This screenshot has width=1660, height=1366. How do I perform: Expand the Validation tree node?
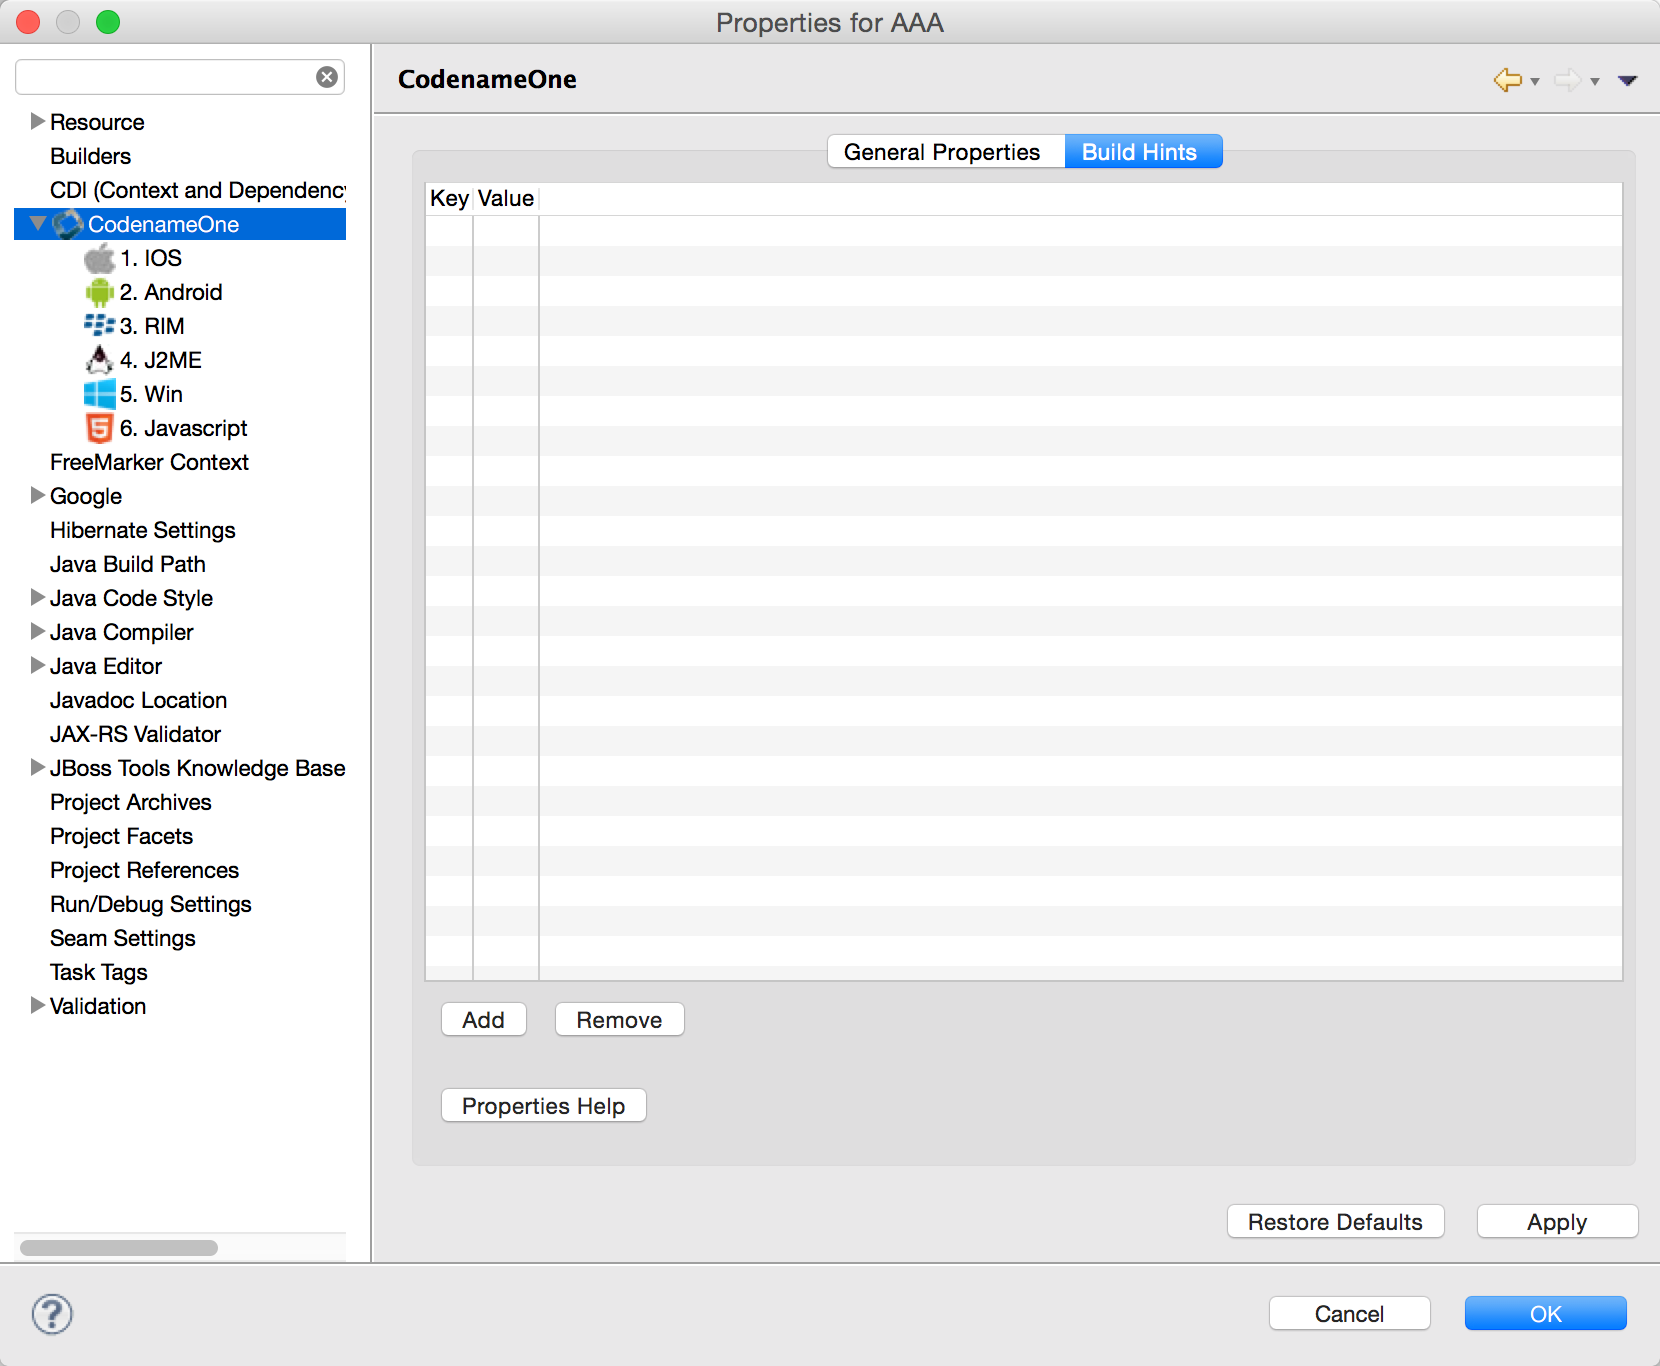coord(38,1005)
